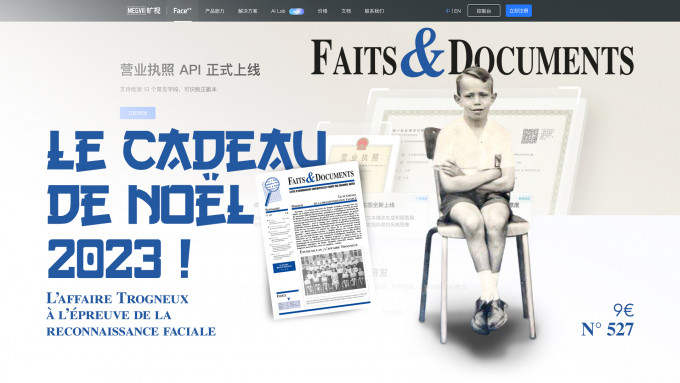680x383 pixels.
Task: Open the 产品能力 menu item
Action: [215, 11]
